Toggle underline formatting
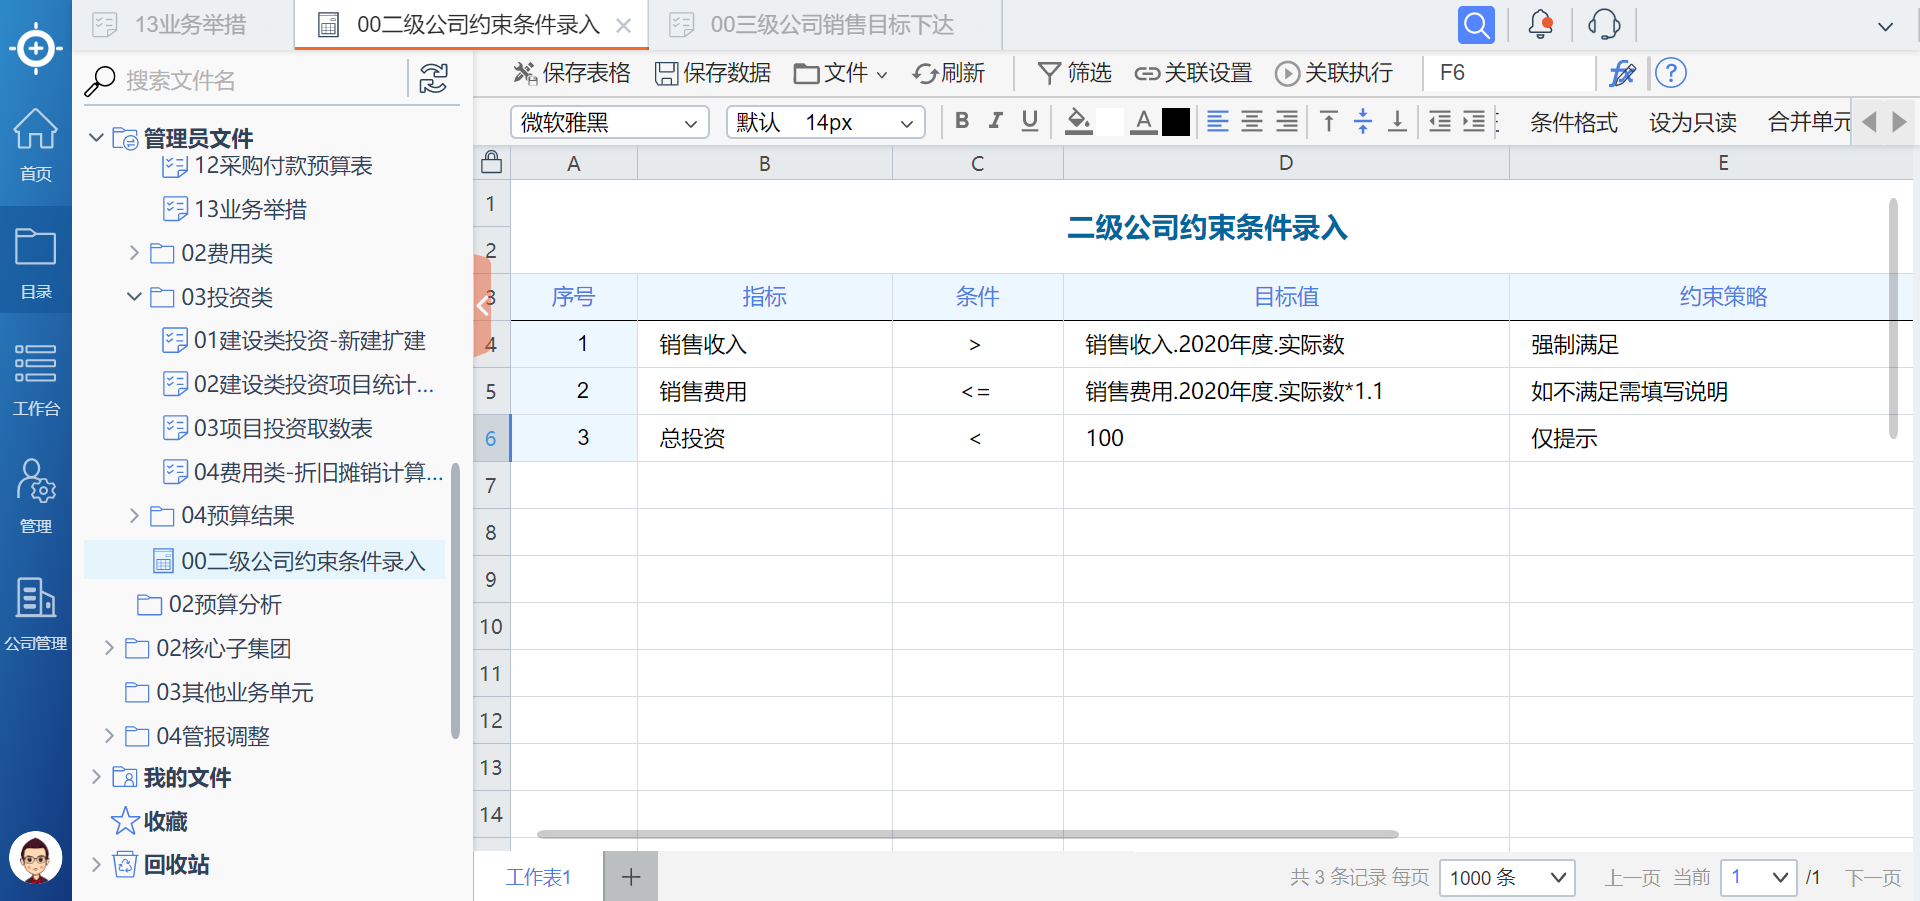This screenshot has width=1920, height=901. tap(1030, 122)
